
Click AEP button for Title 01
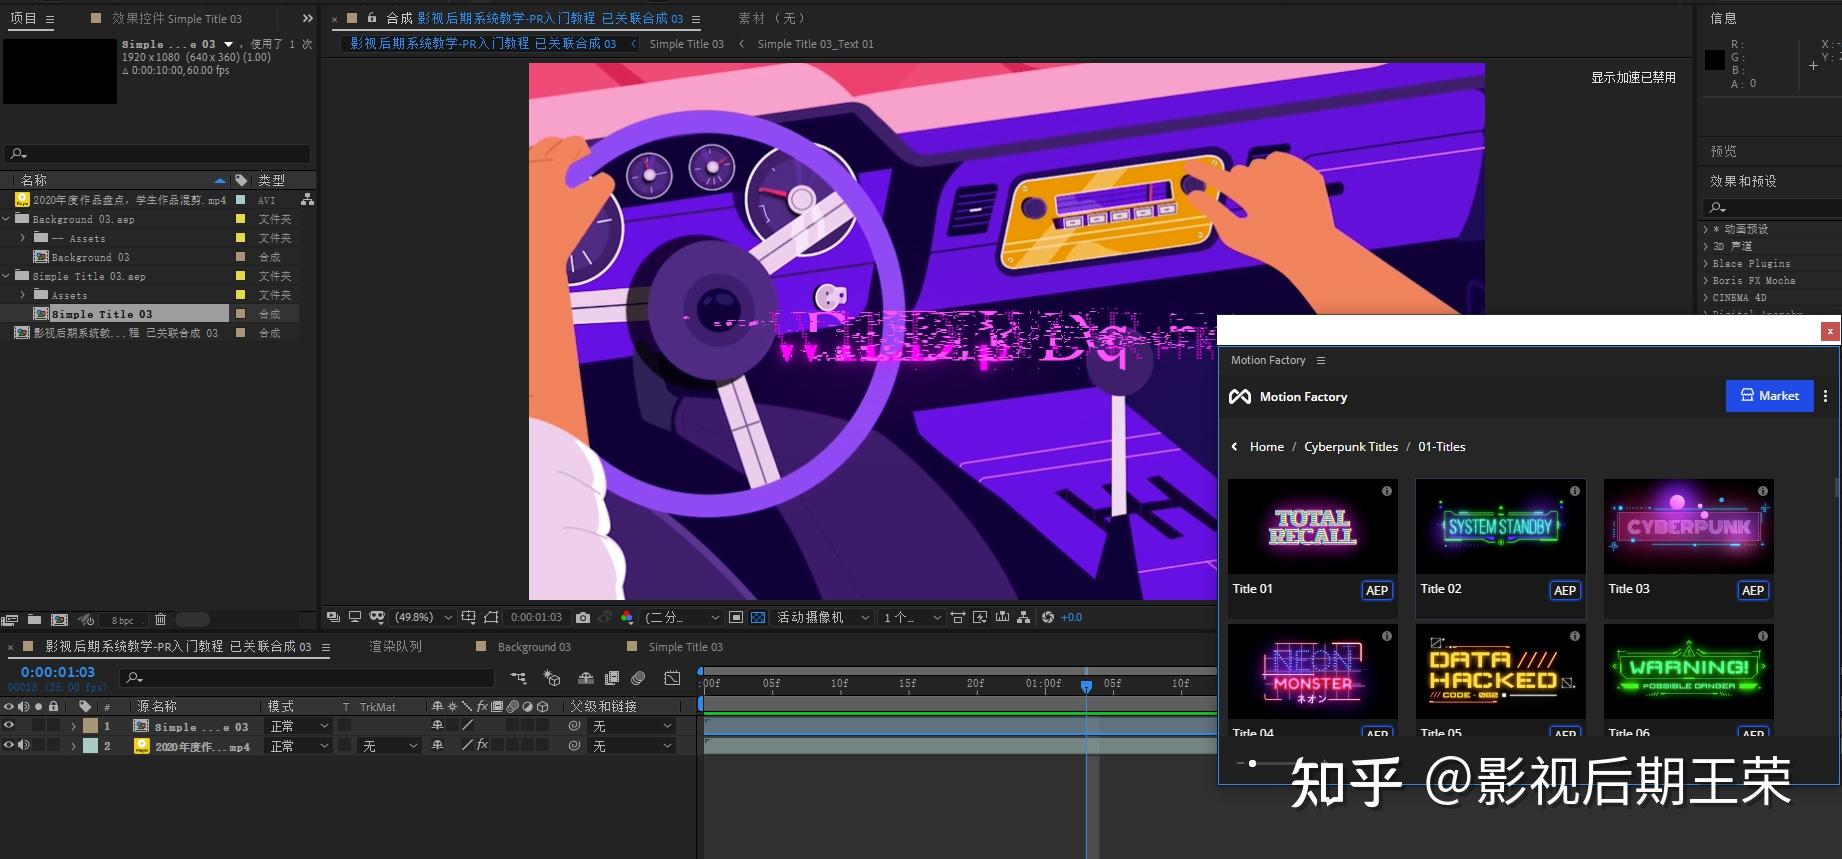pos(1377,591)
